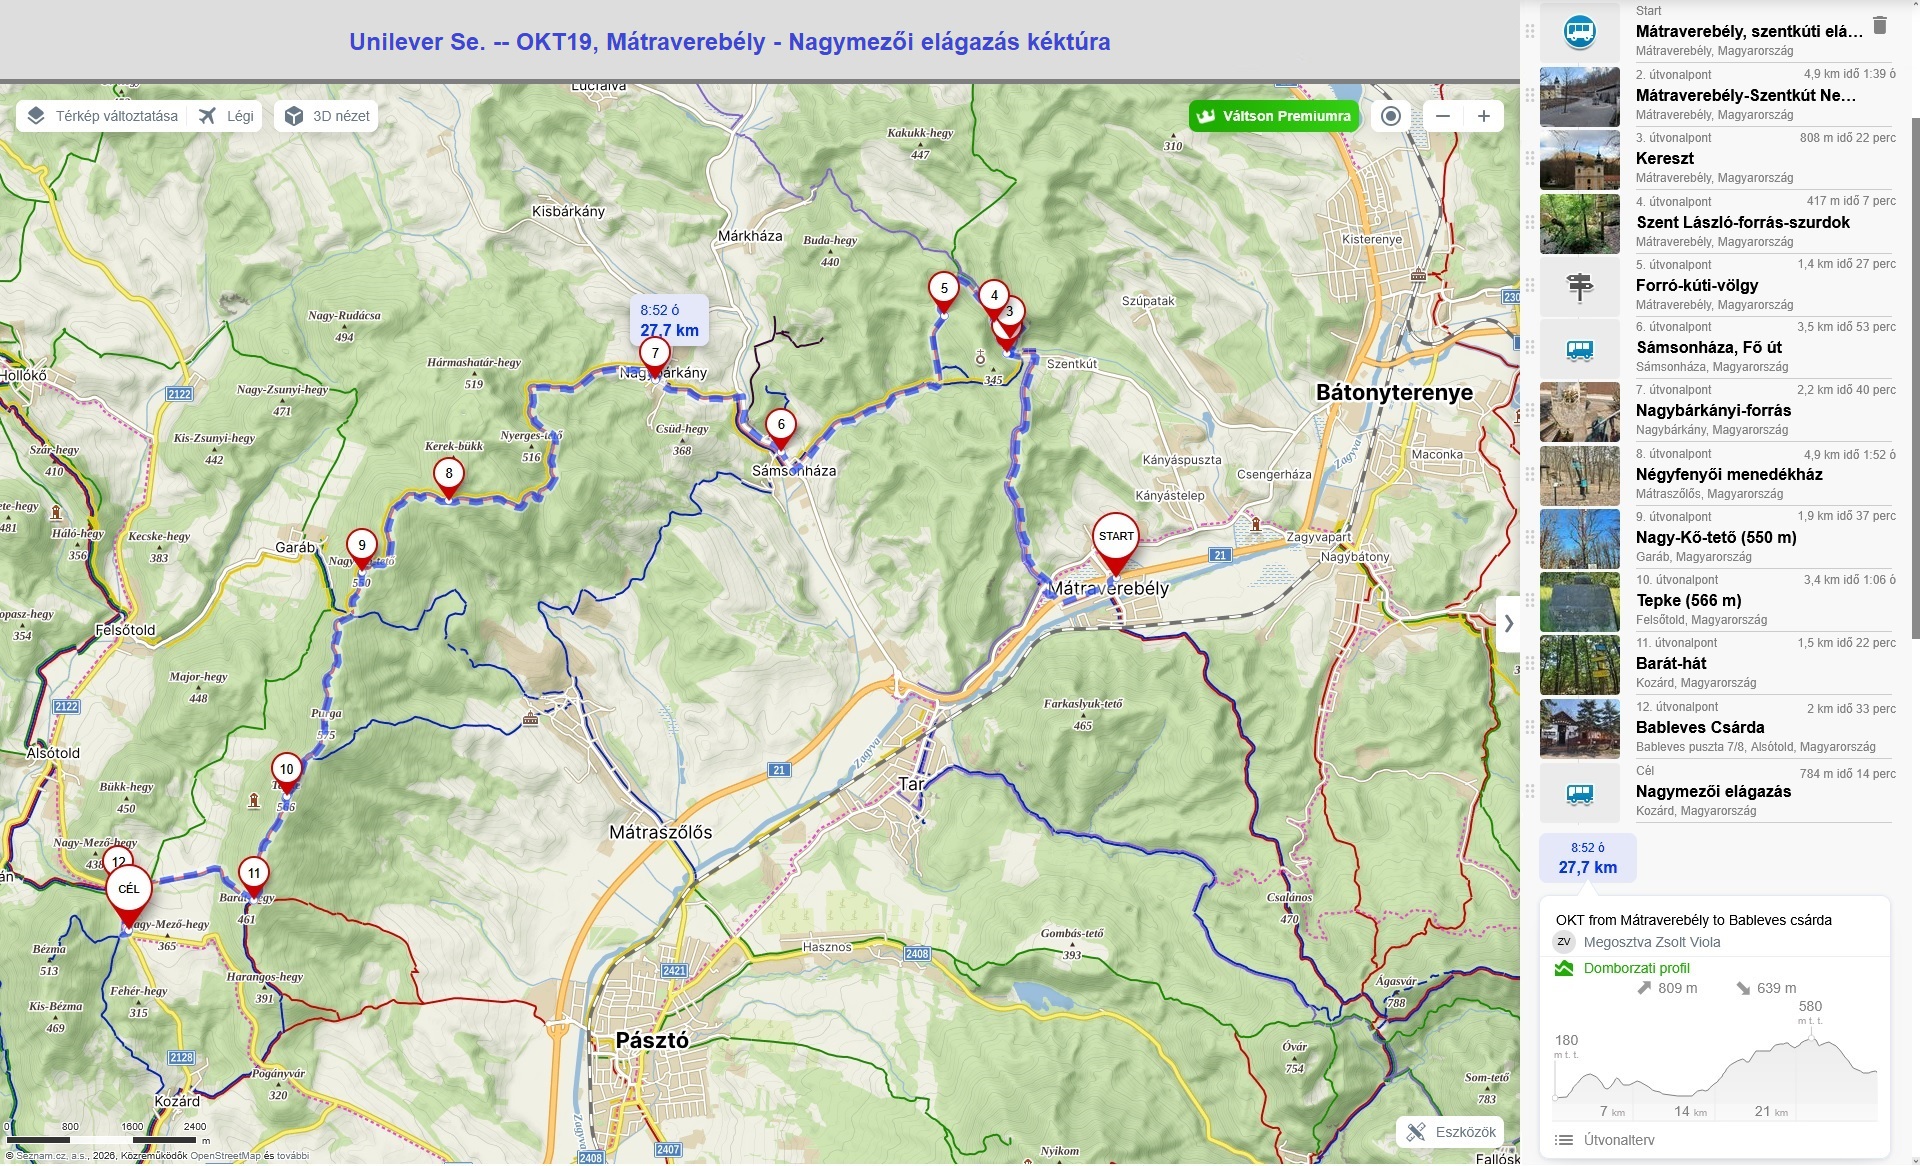Click Váltson Premiumra upgrade button
1920x1166 pixels.
1275,116
